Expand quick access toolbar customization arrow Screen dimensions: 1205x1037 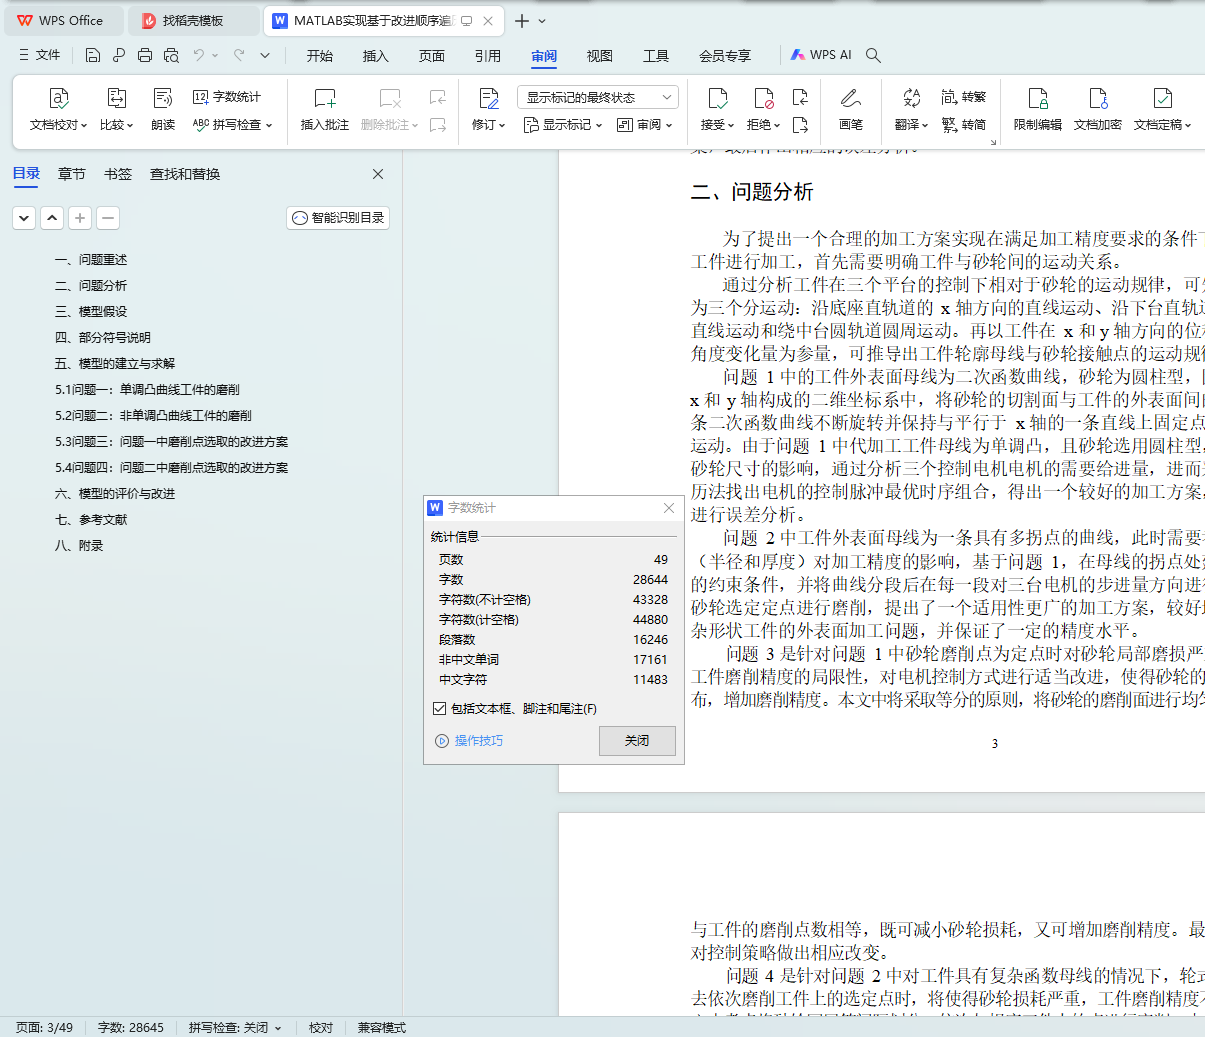point(265,55)
